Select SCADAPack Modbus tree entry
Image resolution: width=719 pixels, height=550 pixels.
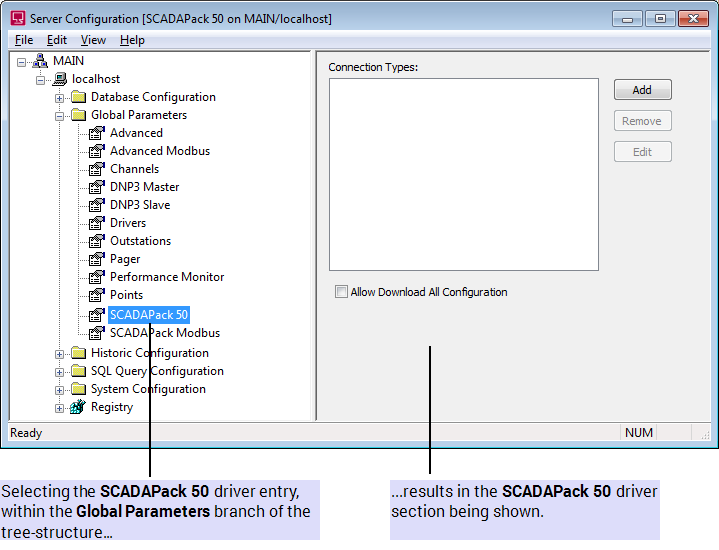tap(164, 333)
